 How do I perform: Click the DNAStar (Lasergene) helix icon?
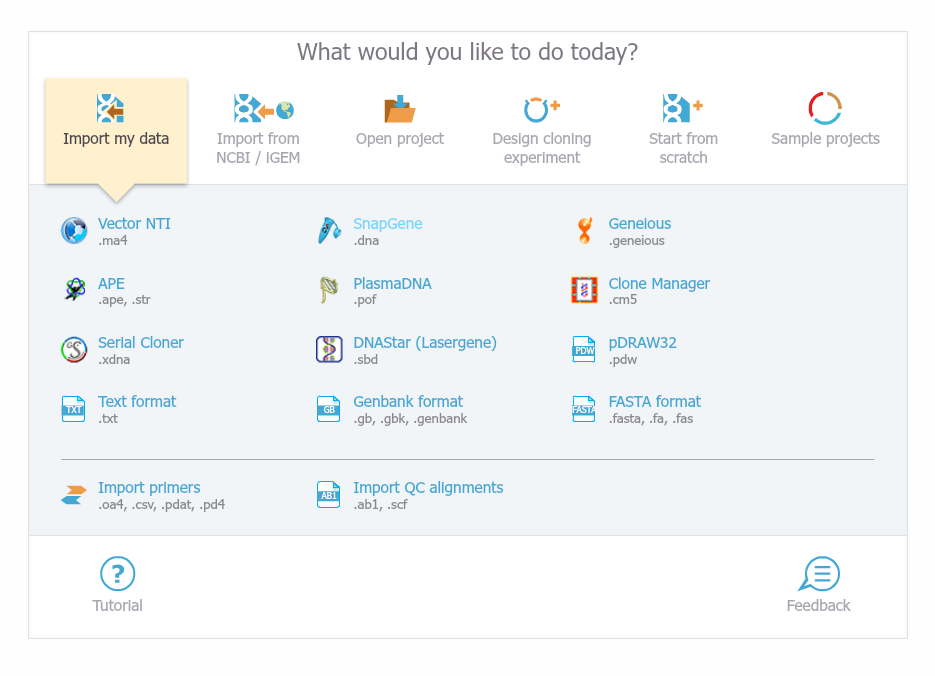[329, 350]
